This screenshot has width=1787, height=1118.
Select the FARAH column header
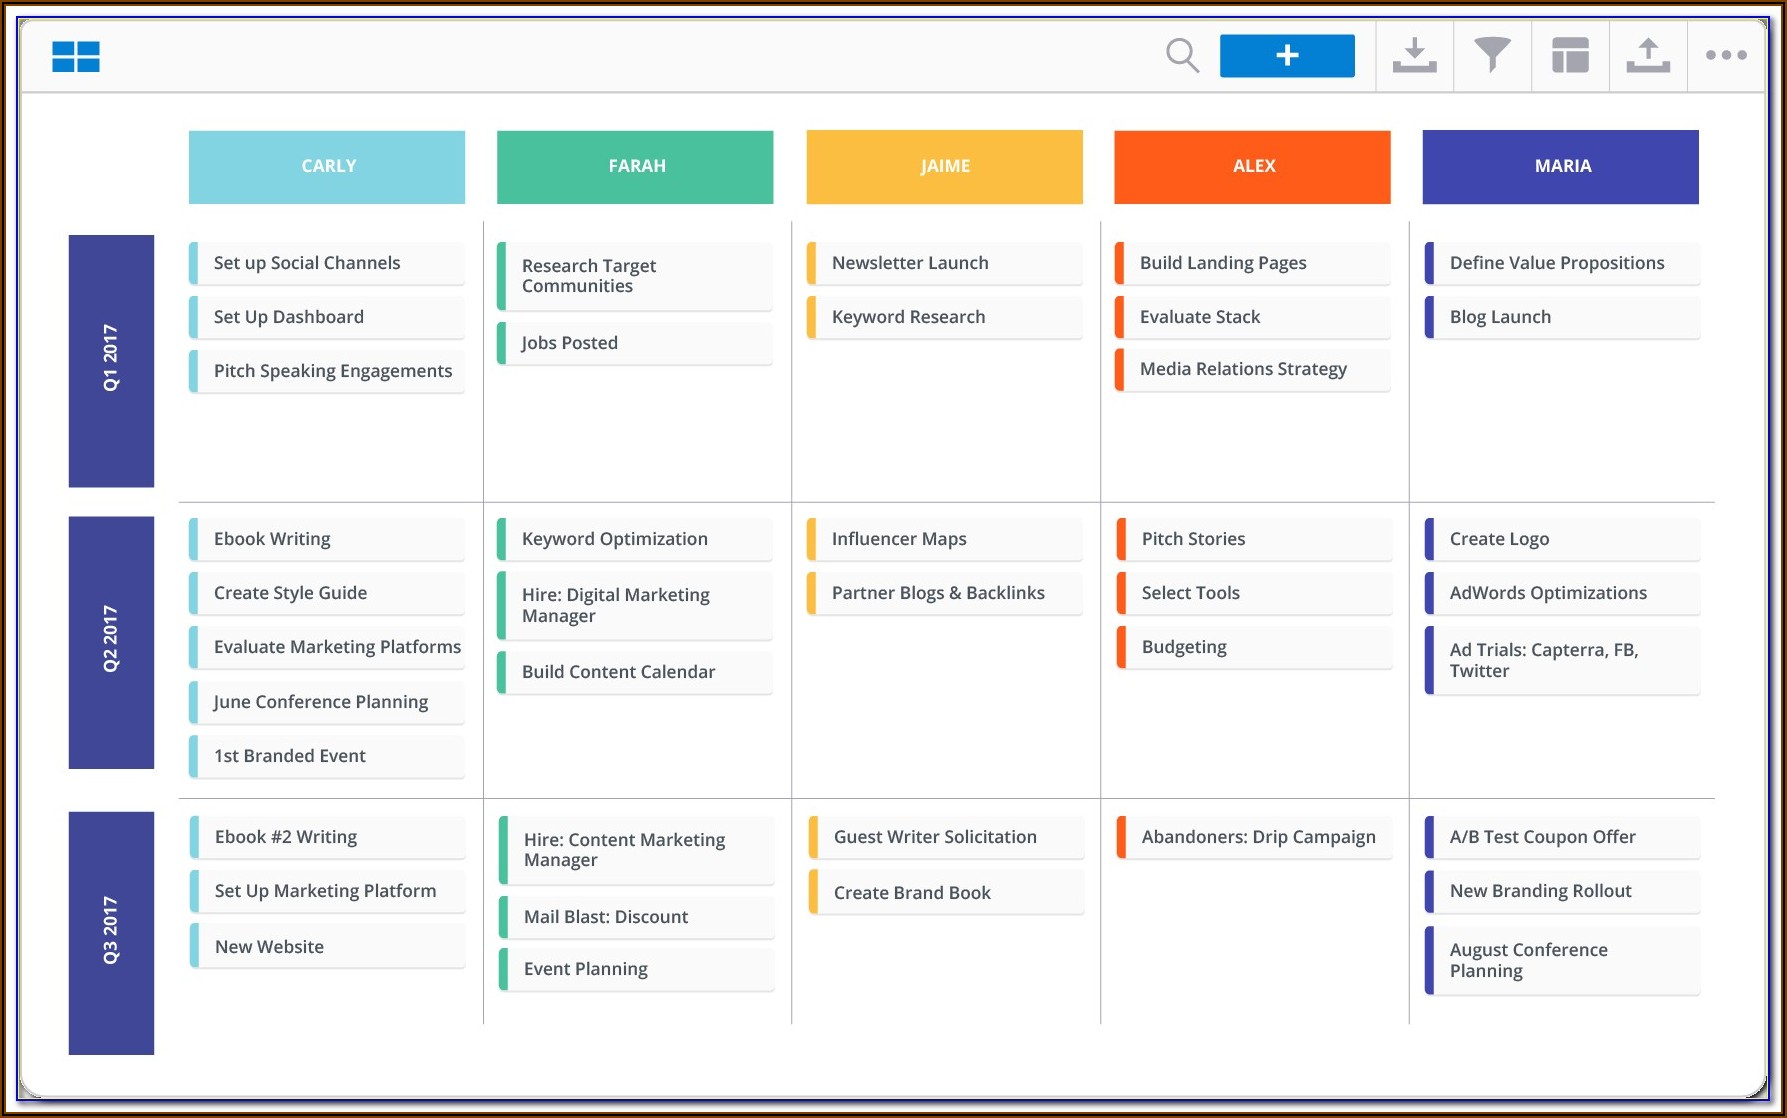635,167
